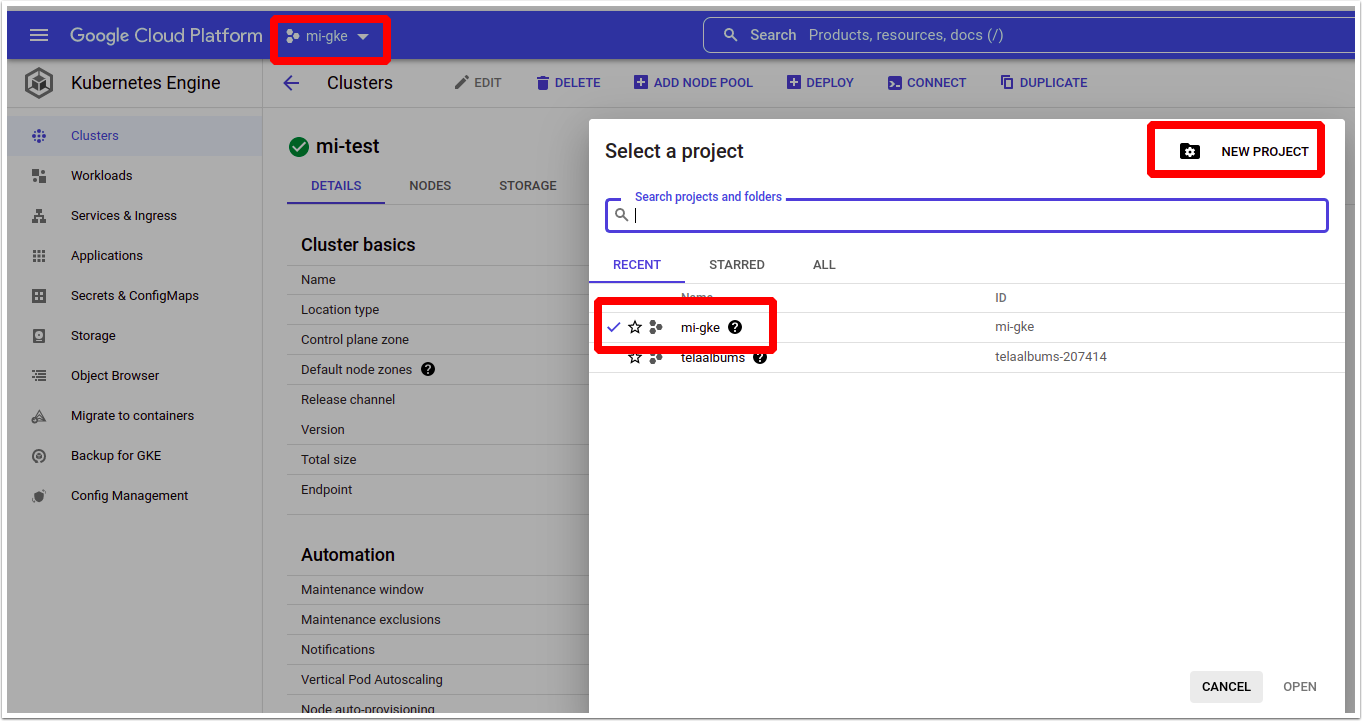
Task: Star the telaalbums project
Action: [x=635, y=357]
